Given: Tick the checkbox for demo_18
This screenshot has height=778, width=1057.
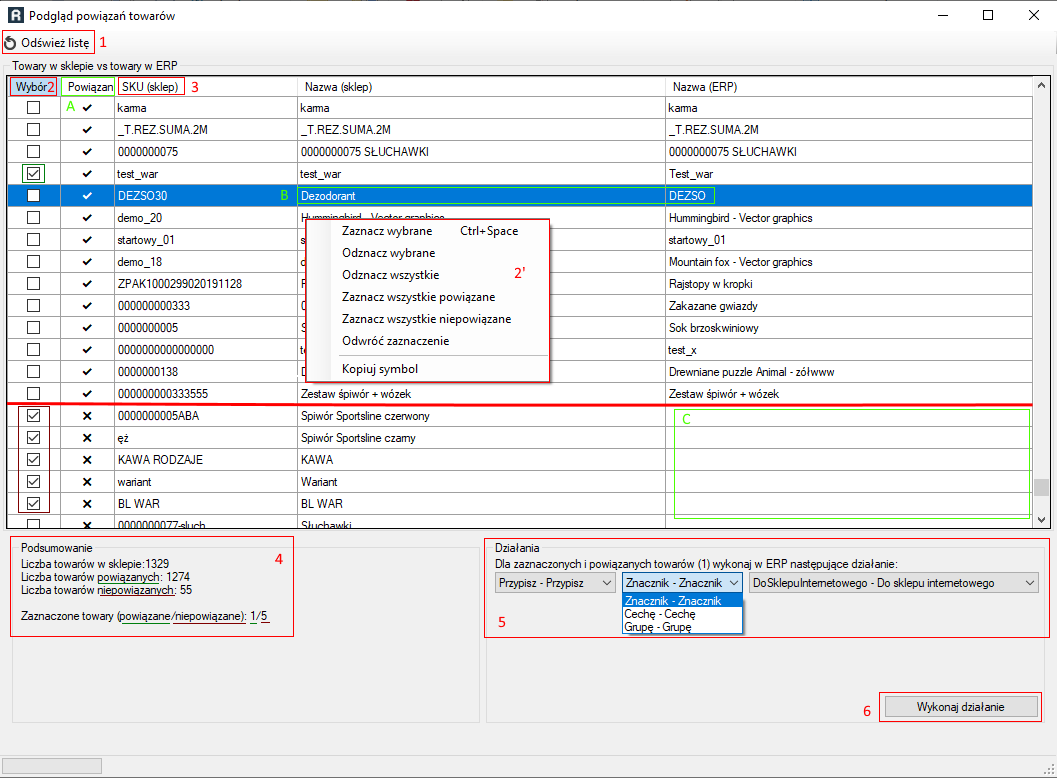Looking at the screenshot, I should tap(33, 262).
